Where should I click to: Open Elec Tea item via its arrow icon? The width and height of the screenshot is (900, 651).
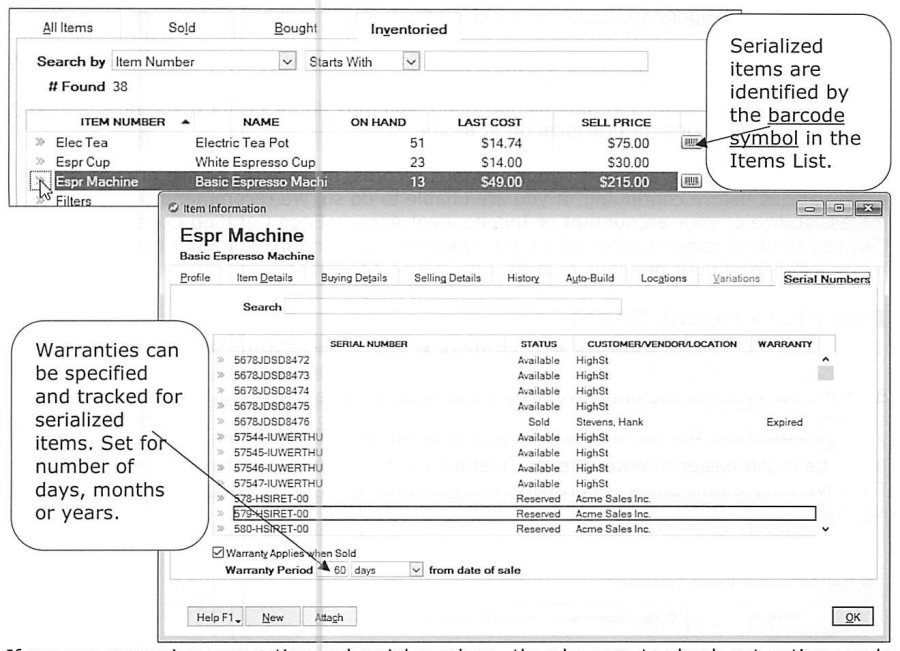[40, 142]
